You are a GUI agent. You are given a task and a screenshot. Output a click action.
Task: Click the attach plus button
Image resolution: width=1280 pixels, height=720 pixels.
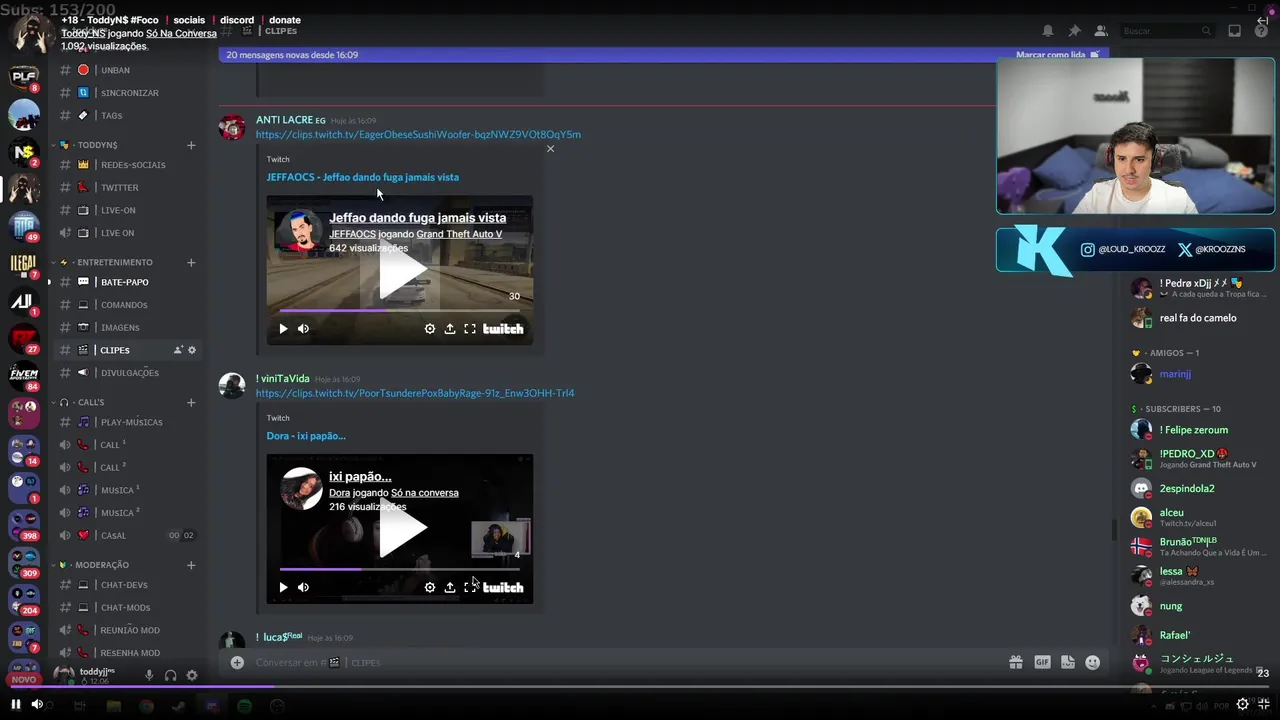[x=237, y=662]
